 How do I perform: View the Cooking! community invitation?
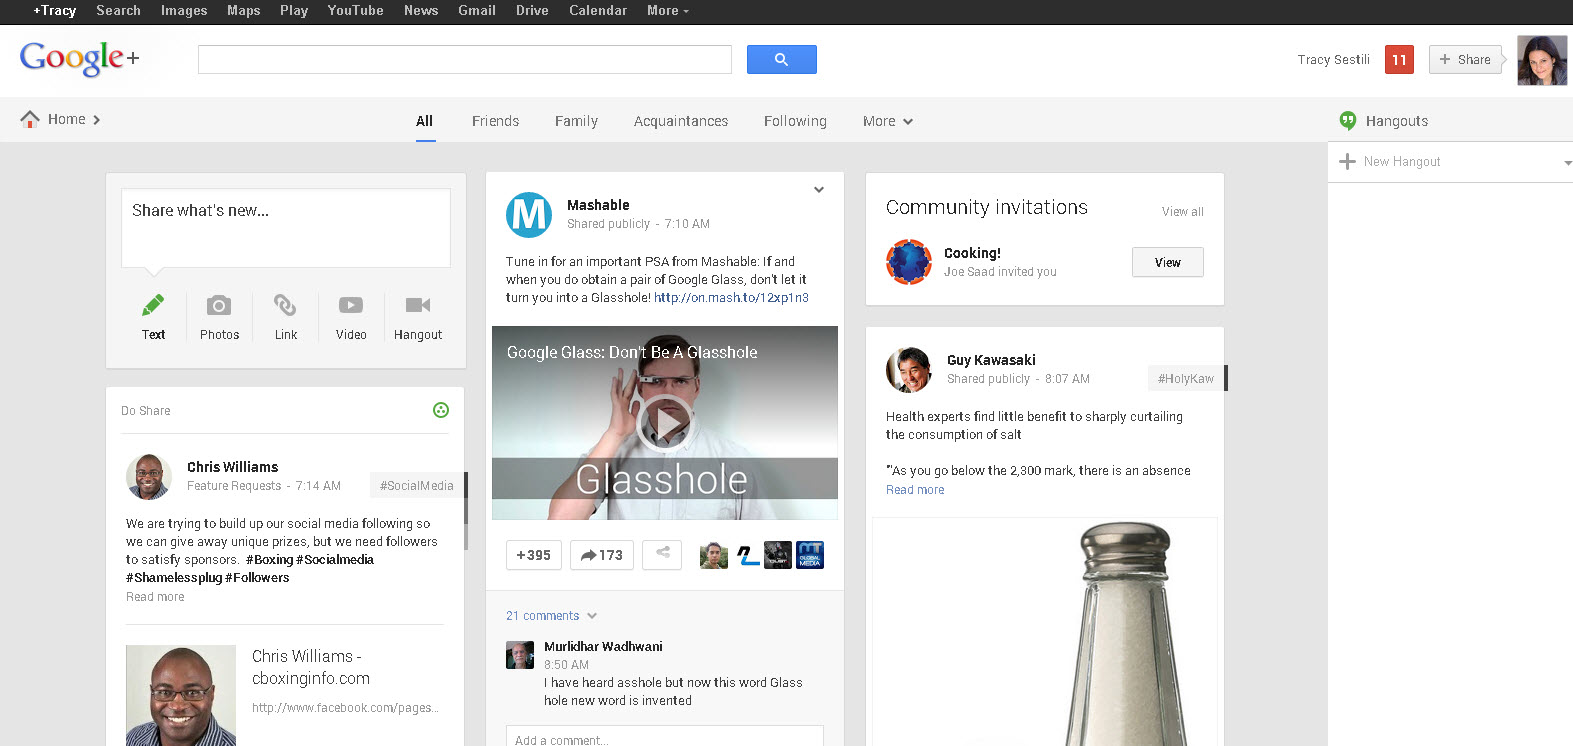click(x=1167, y=262)
